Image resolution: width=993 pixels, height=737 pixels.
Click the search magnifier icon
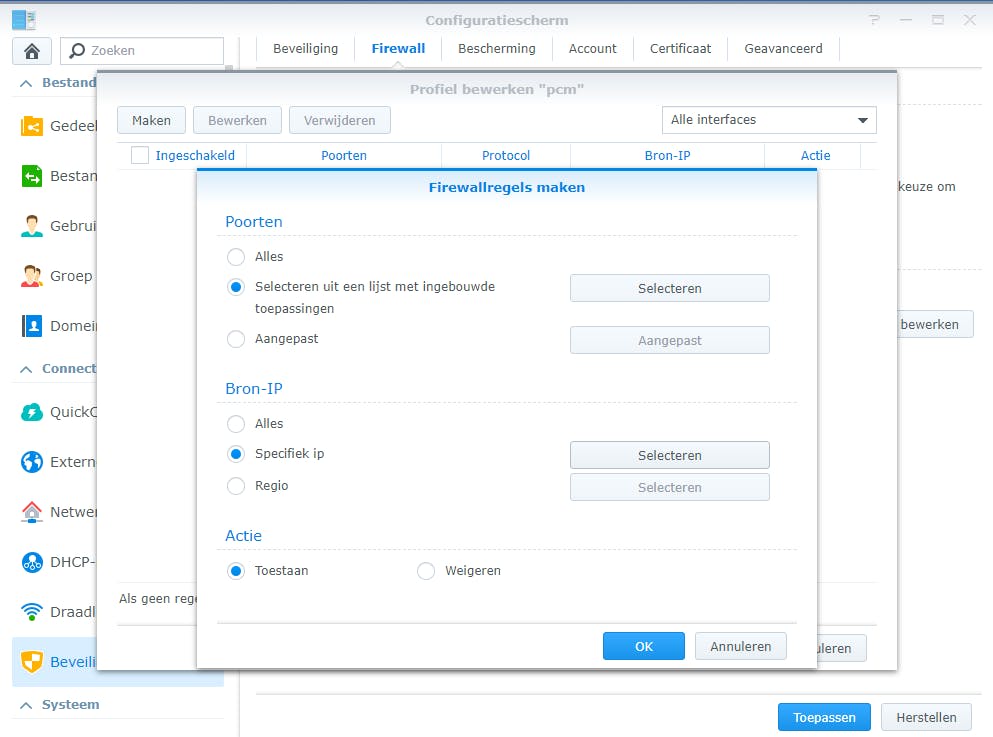[x=77, y=51]
